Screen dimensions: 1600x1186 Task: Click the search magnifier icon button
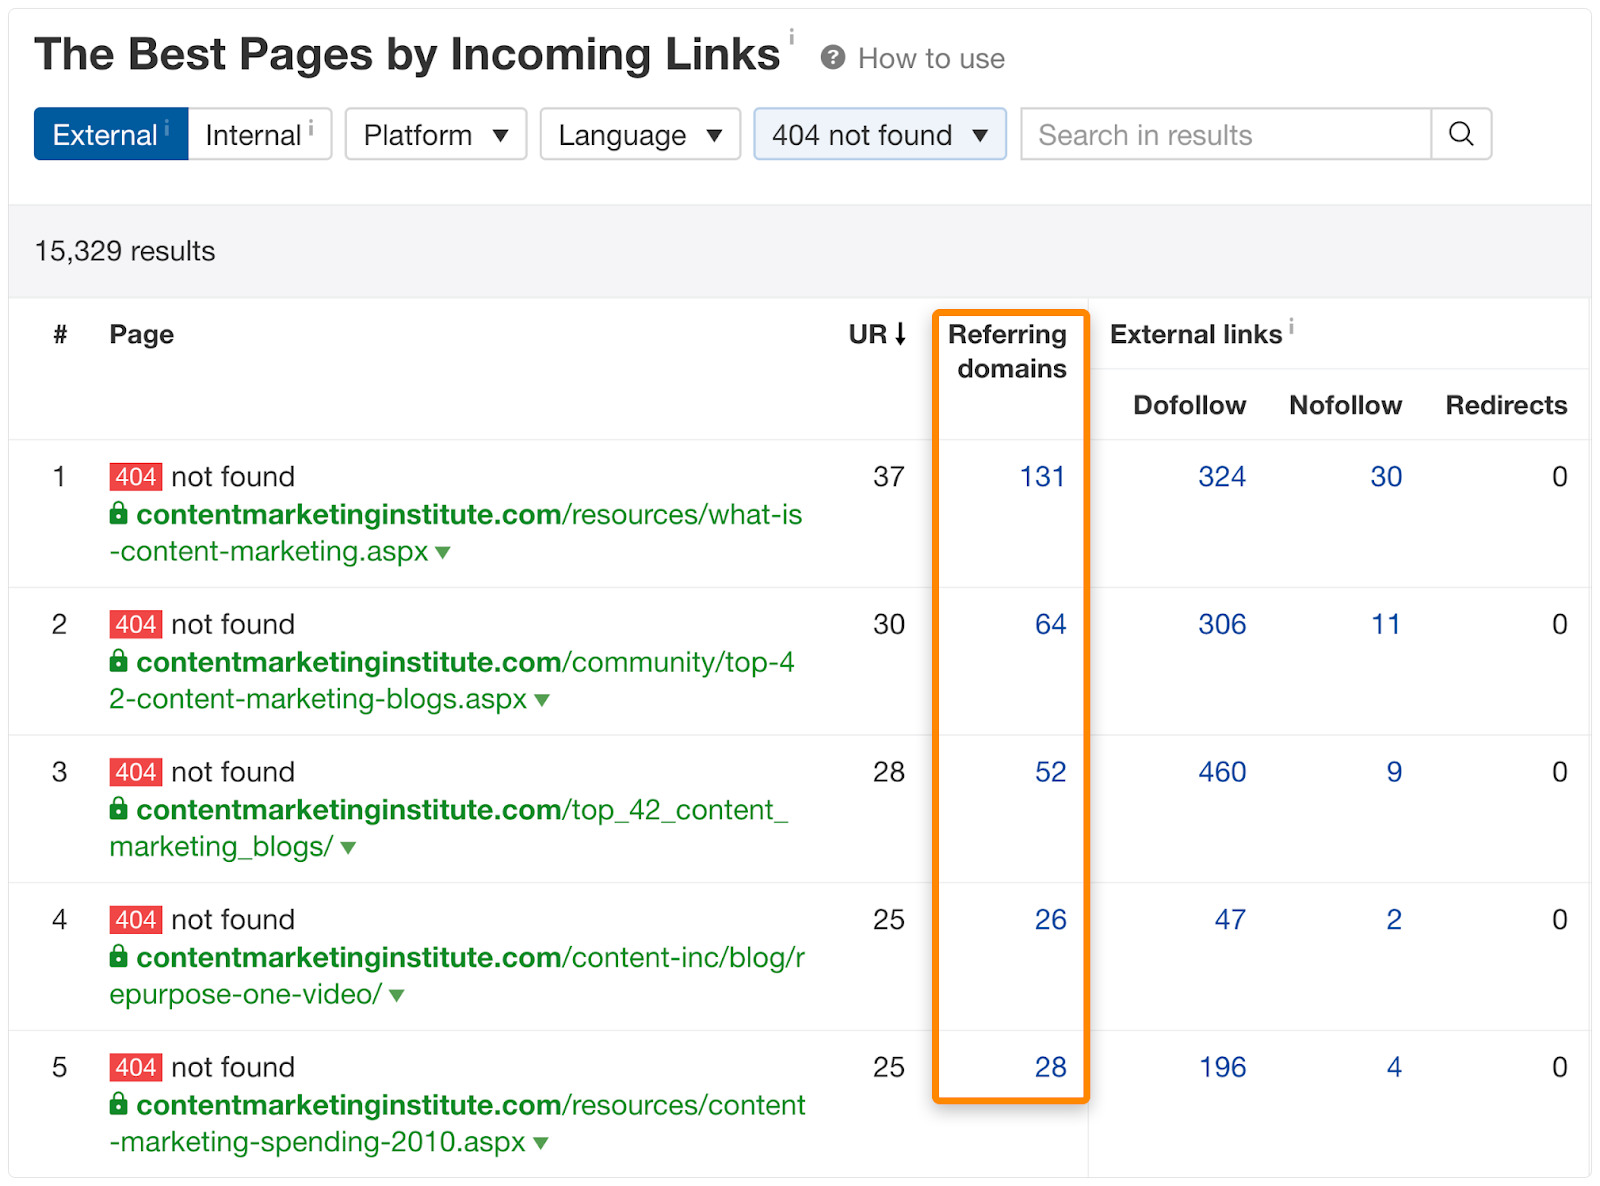point(1461,134)
